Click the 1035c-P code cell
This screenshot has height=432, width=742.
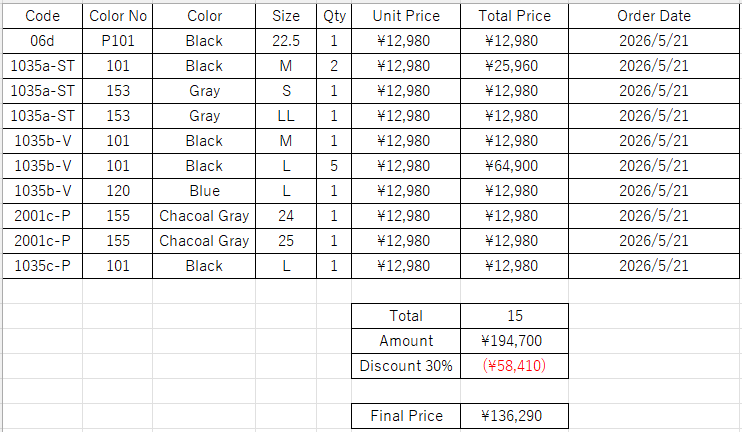coord(43,266)
